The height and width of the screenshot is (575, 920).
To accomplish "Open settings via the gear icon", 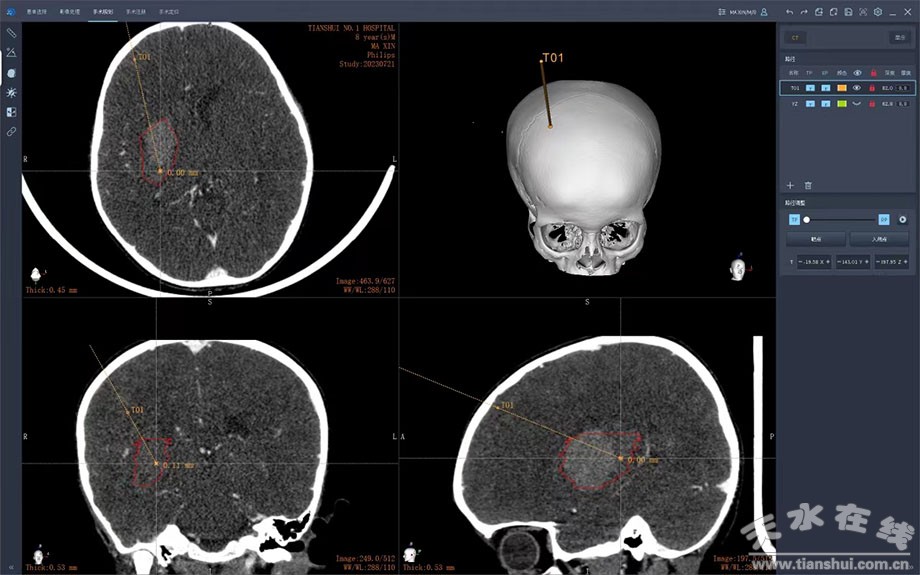I will click(877, 12).
